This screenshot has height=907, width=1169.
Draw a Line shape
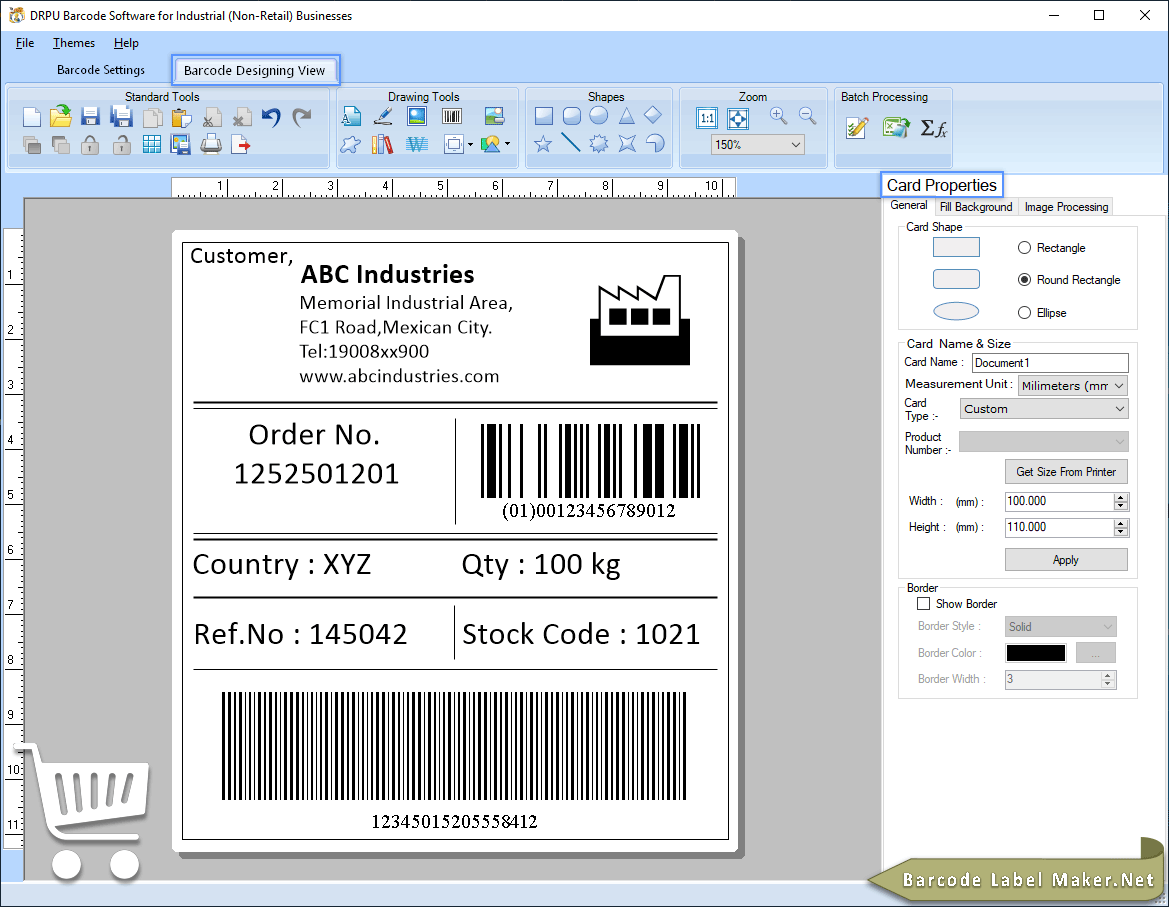click(571, 142)
